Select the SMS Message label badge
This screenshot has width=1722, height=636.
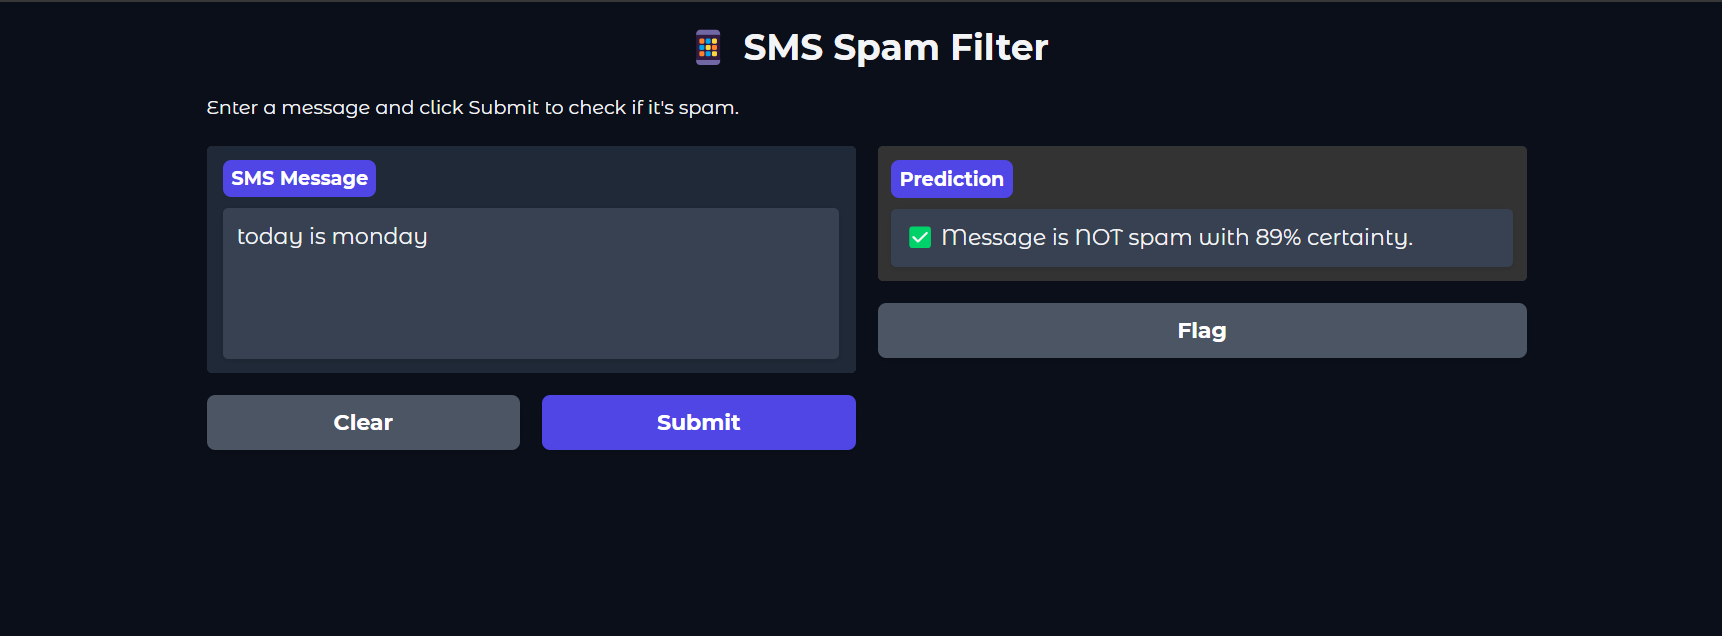pyautogui.click(x=299, y=178)
